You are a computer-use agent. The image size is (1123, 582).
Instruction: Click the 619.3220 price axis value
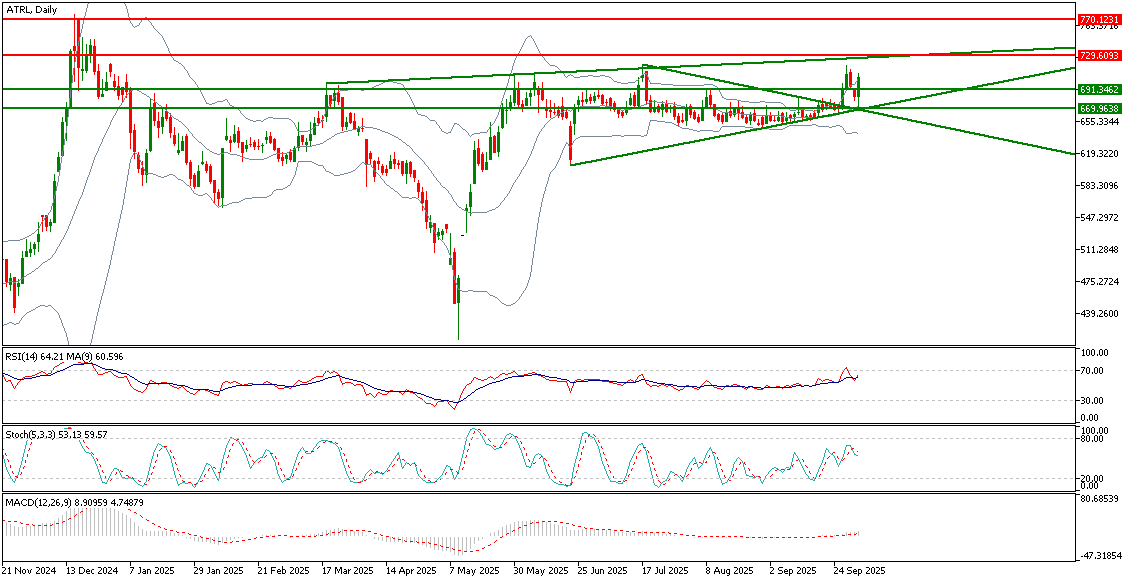click(1100, 154)
